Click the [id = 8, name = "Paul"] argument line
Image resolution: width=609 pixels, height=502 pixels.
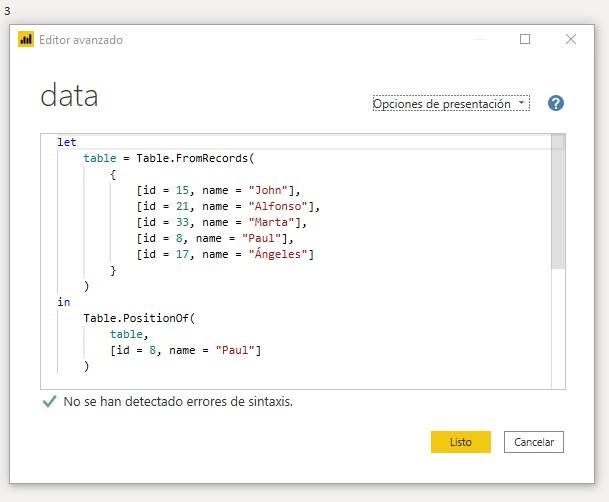(x=186, y=350)
